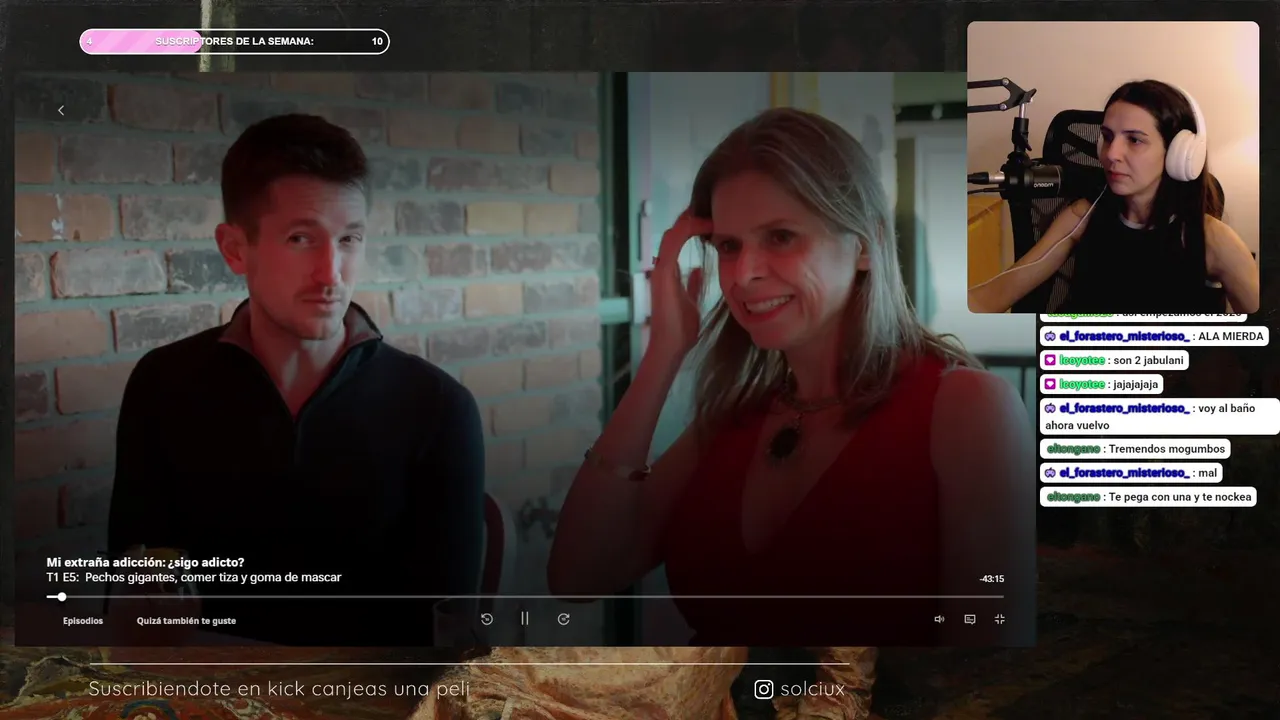Click the playback progress scrubber handle
The image size is (1280, 720).
point(61,597)
